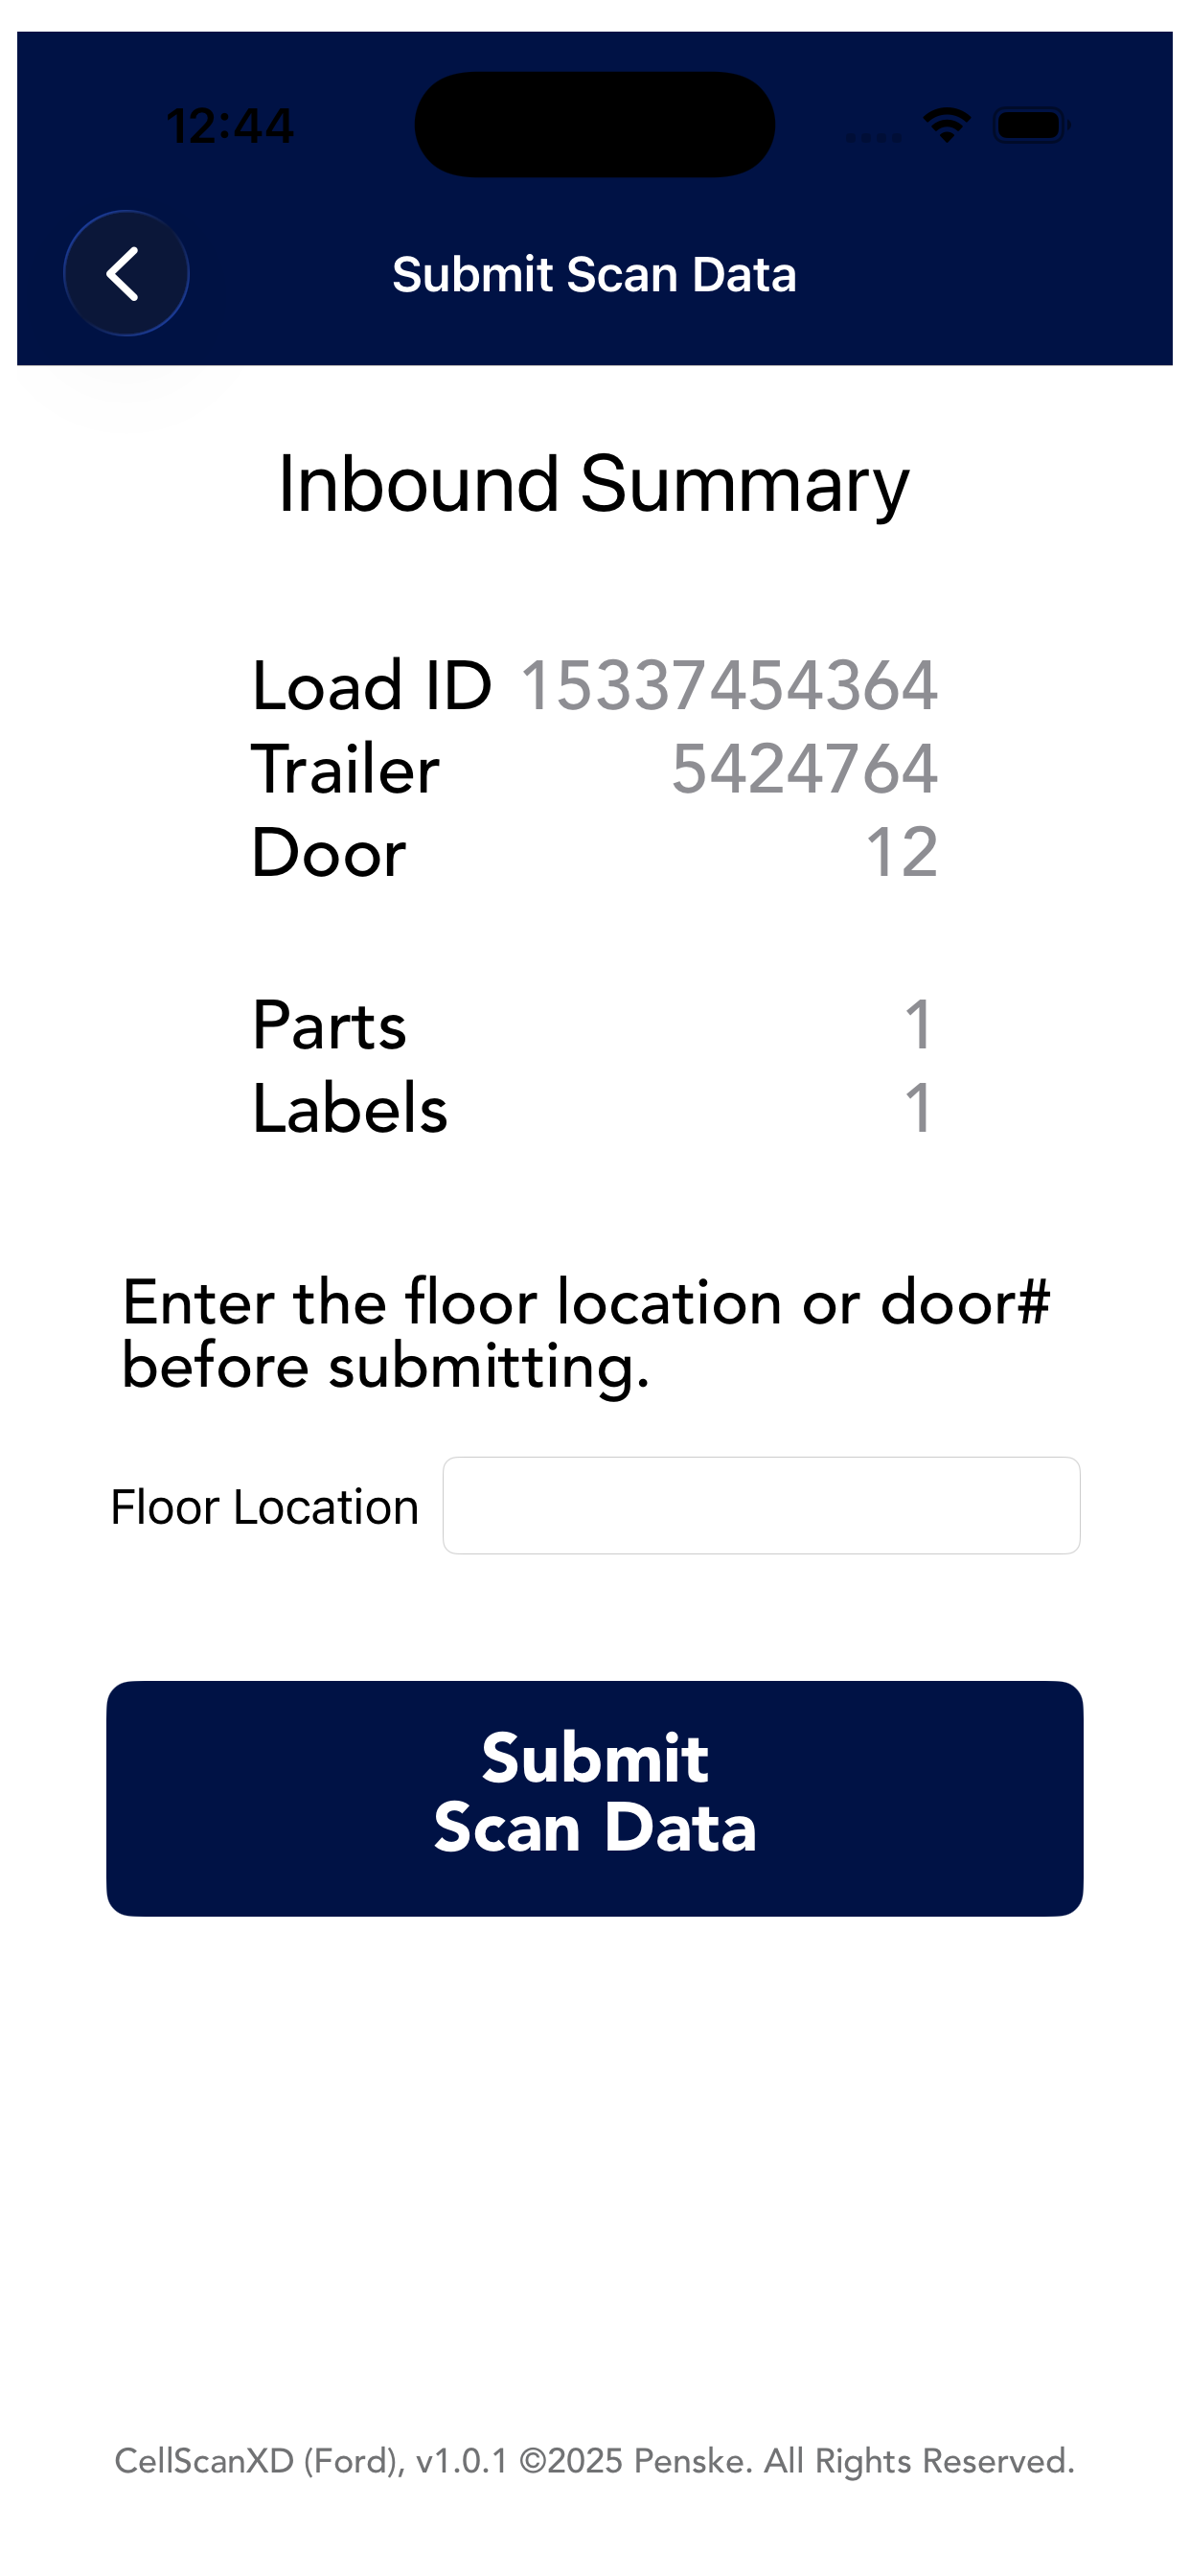Select the Load ID value 15337454364
The image size is (1190, 2576).
click(x=729, y=686)
